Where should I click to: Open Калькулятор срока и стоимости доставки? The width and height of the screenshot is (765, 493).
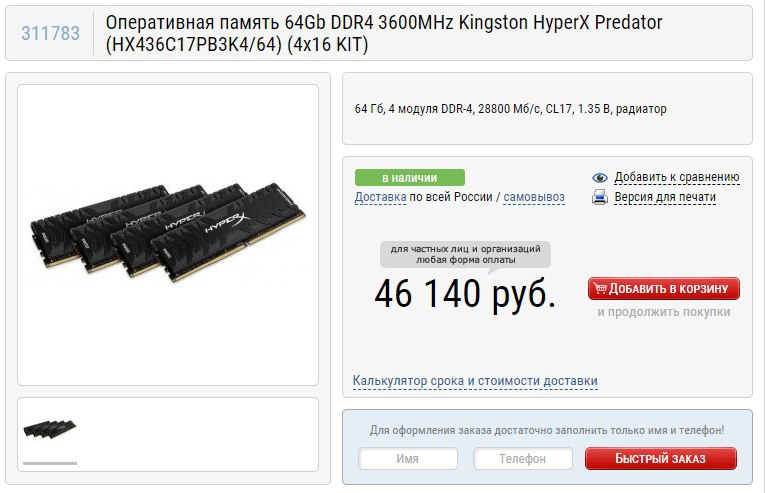point(475,381)
